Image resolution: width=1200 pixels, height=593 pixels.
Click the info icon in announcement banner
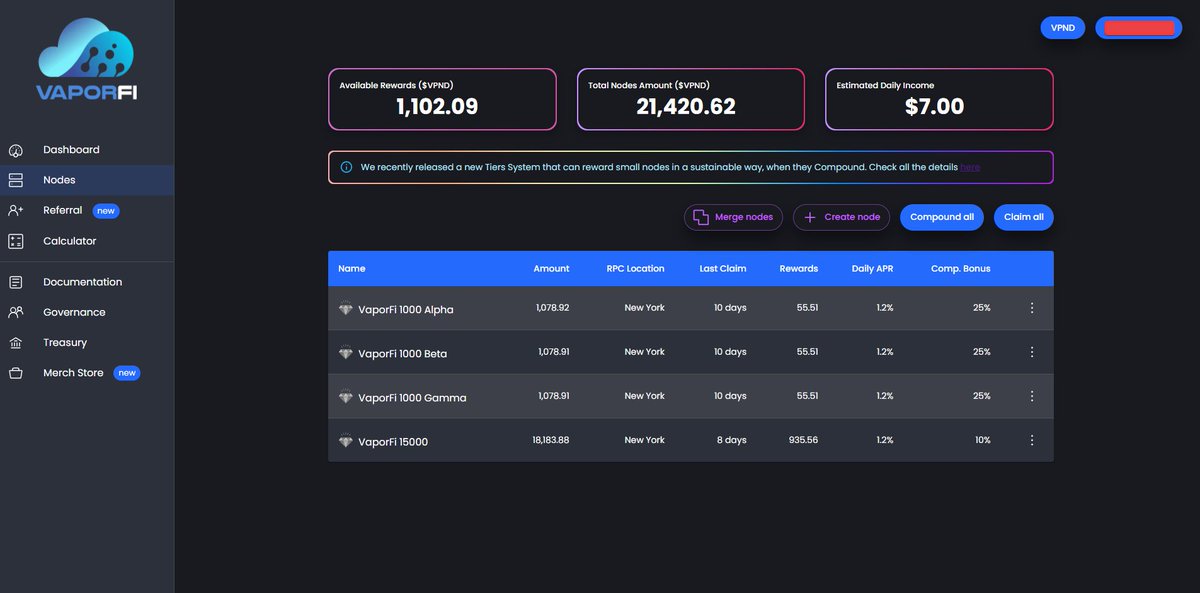(x=346, y=167)
